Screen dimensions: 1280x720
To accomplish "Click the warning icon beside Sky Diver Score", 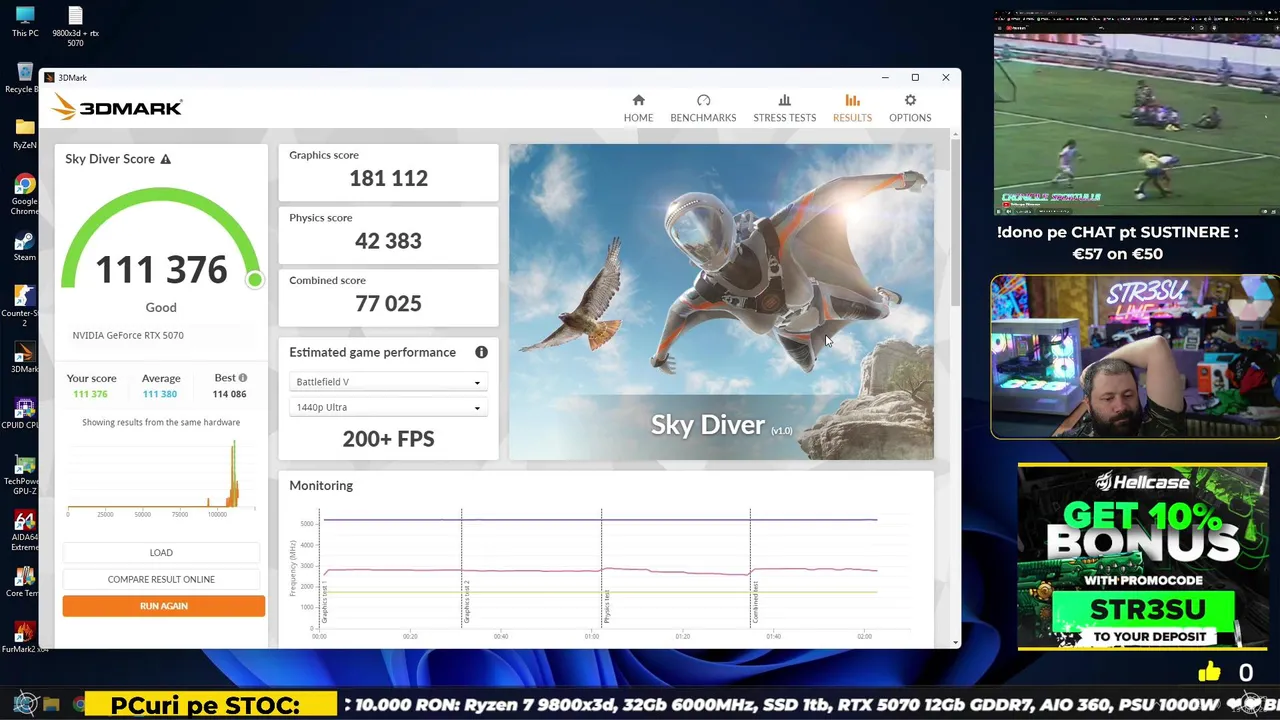I will (x=166, y=159).
